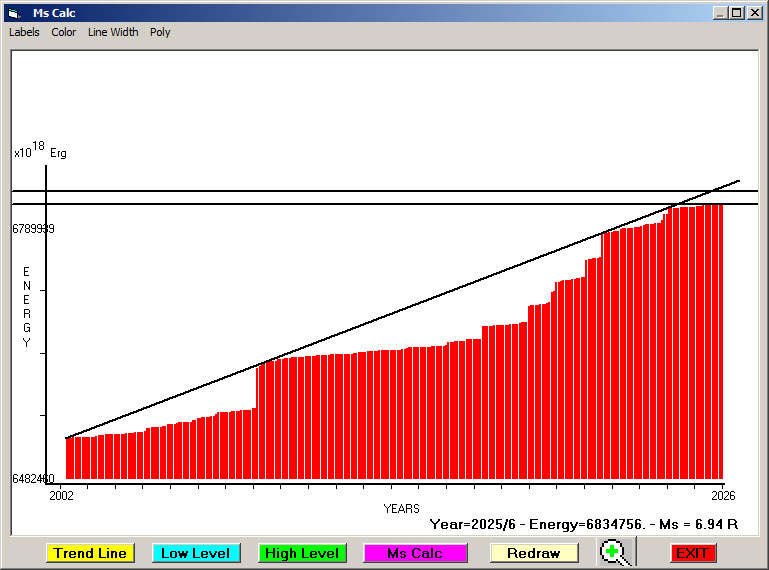
Task: Click the 2026 end year axis label
Action: coord(723,494)
